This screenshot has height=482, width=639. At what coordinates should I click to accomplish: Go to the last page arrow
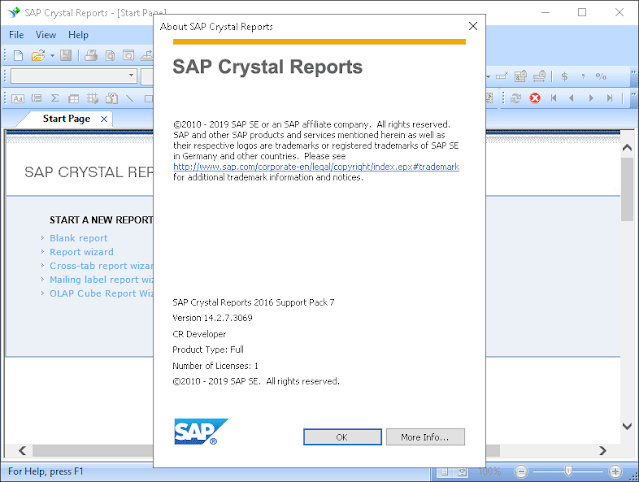[x=609, y=98]
